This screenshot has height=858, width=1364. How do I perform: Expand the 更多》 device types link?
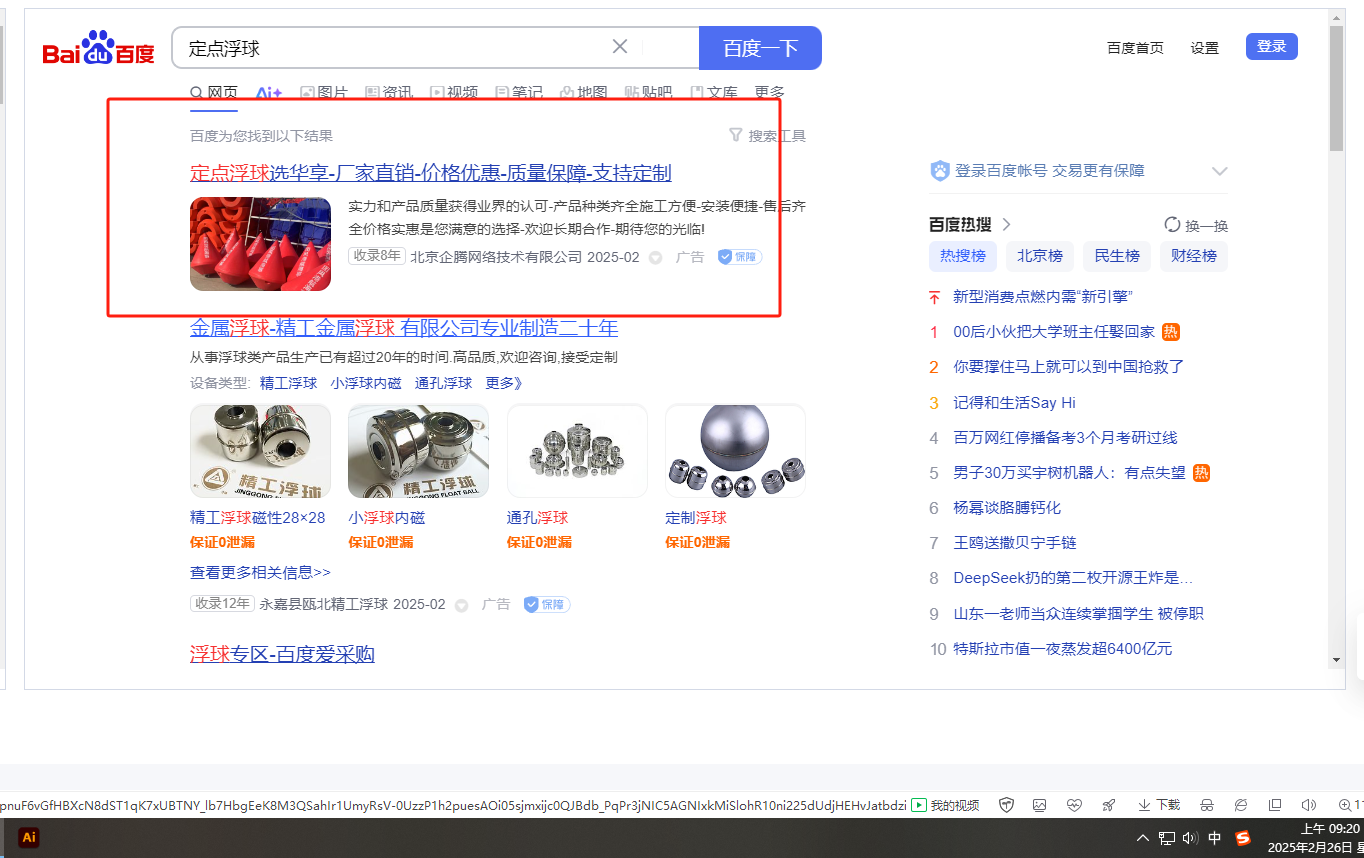click(x=504, y=383)
